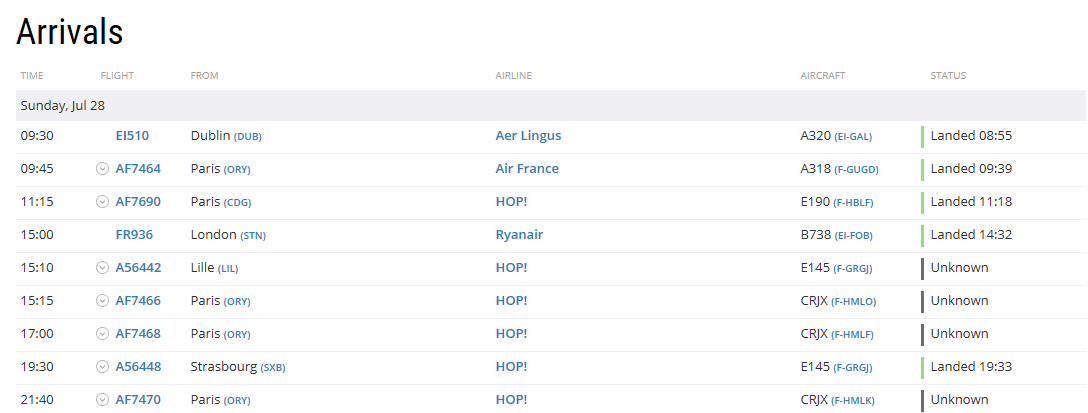The height and width of the screenshot is (413, 1088).
Task: Open aircraft registration F-HMLF
Action: (852, 335)
